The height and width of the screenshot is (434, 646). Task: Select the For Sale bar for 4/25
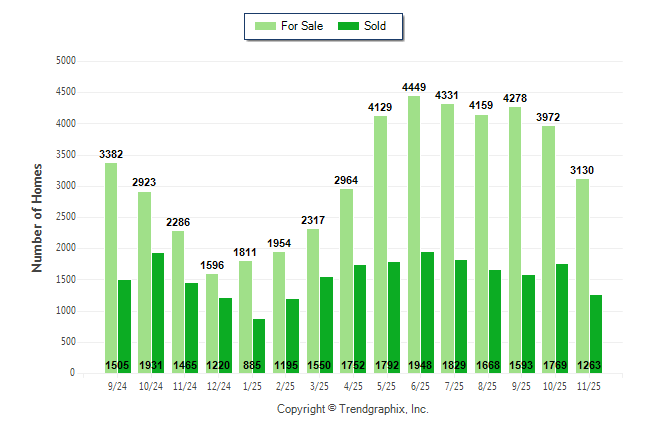click(x=347, y=280)
